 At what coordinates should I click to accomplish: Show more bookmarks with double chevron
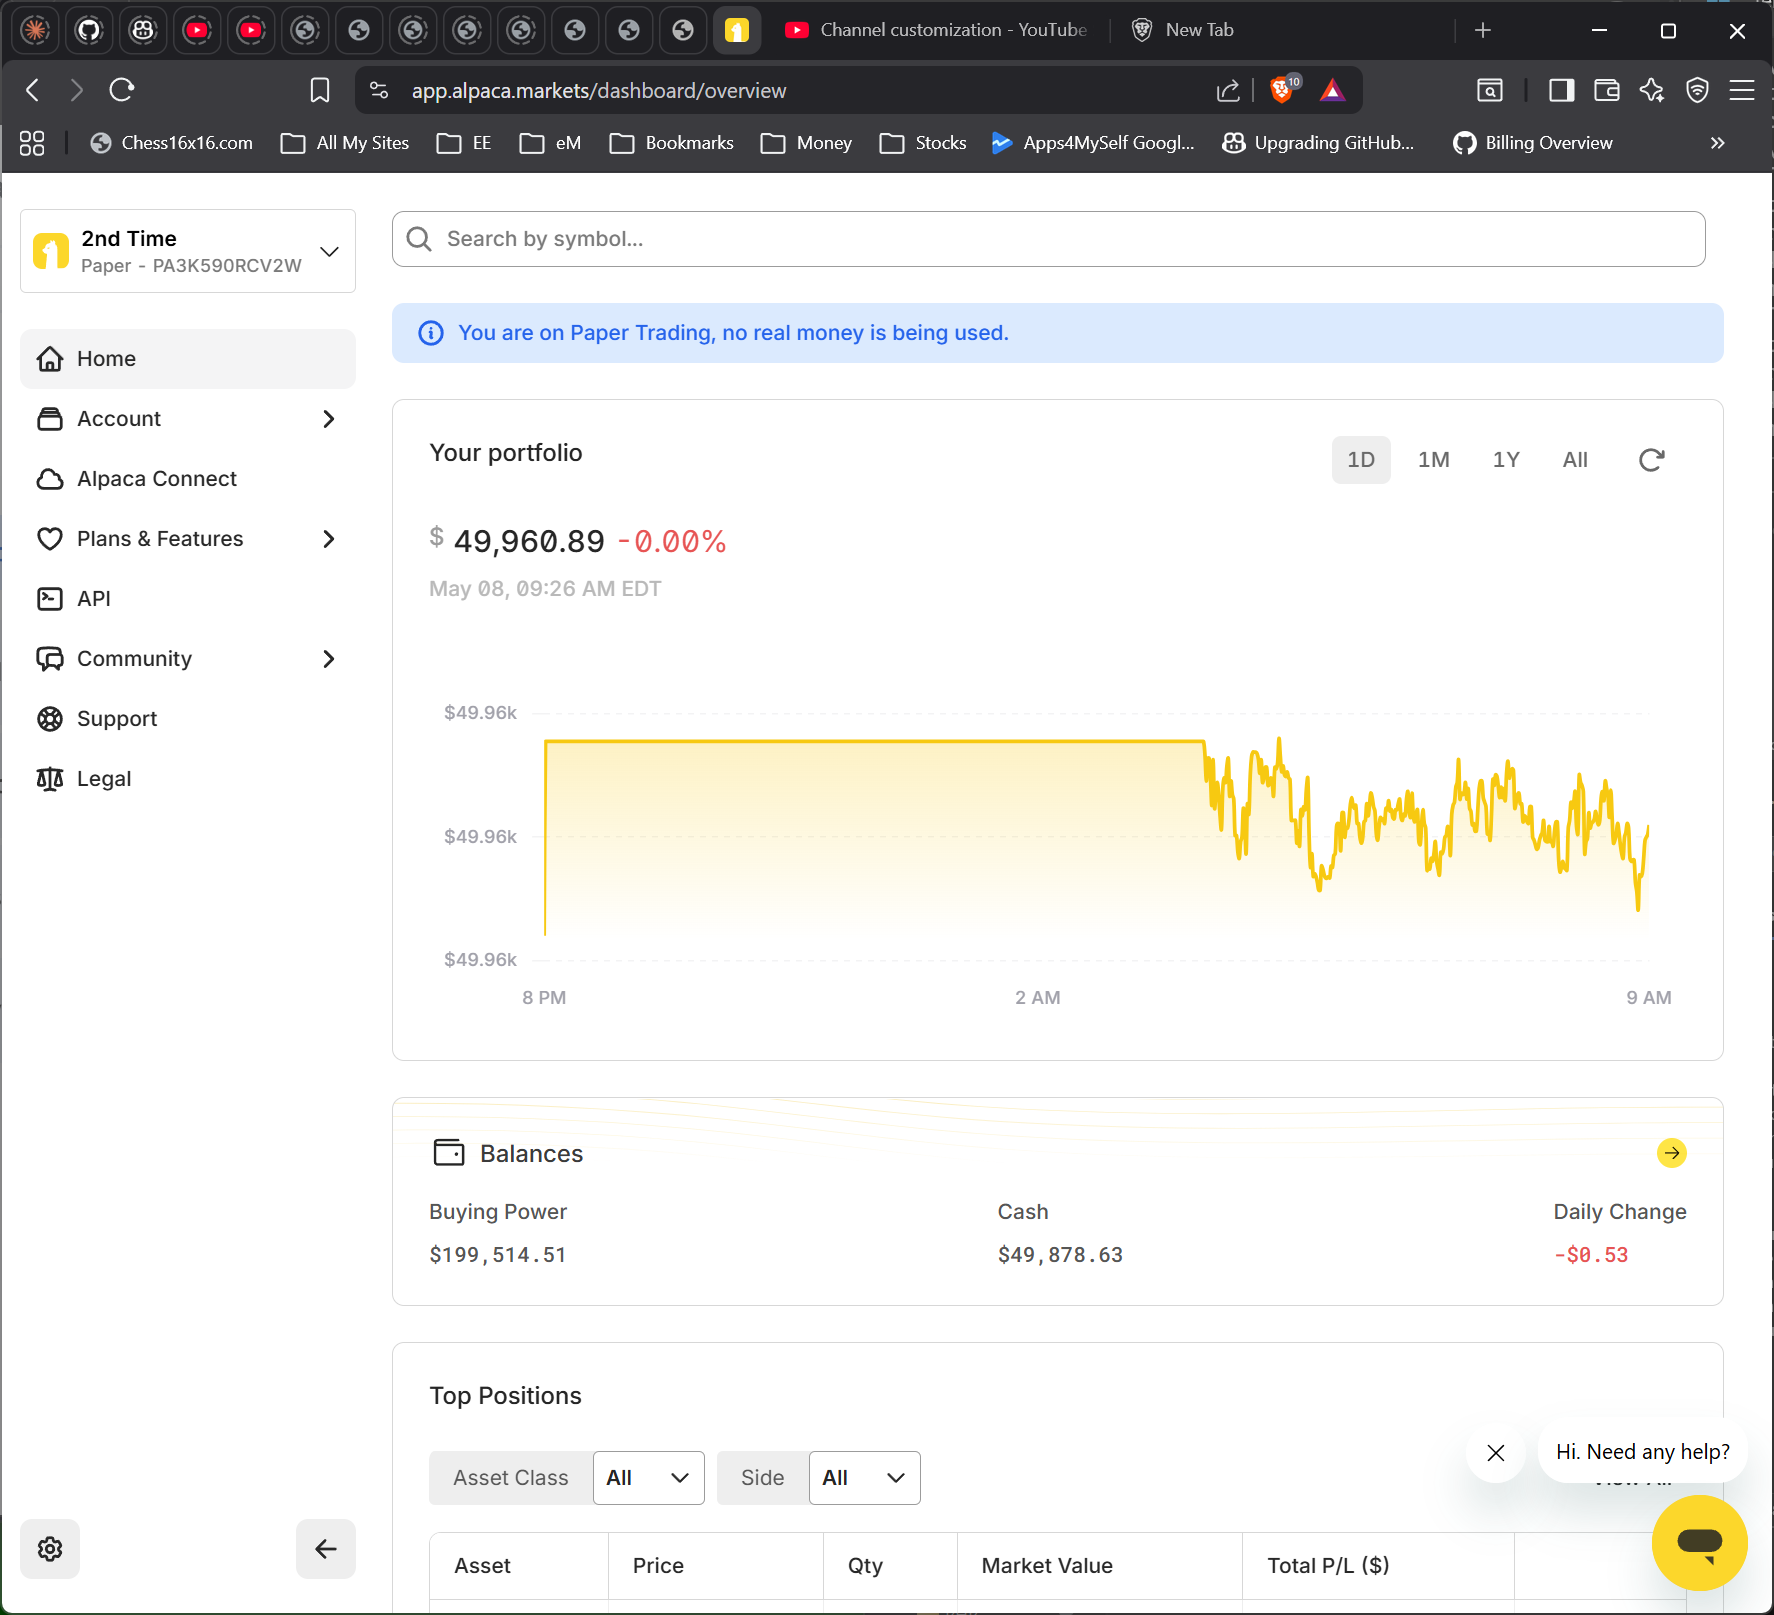[1717, 143]
